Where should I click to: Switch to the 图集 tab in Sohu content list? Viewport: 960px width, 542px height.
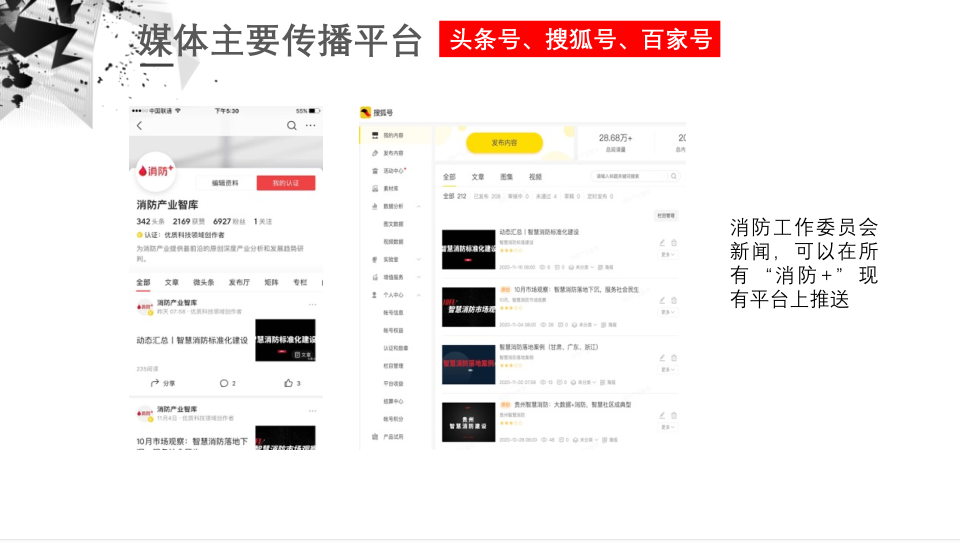tap(506, 177)
